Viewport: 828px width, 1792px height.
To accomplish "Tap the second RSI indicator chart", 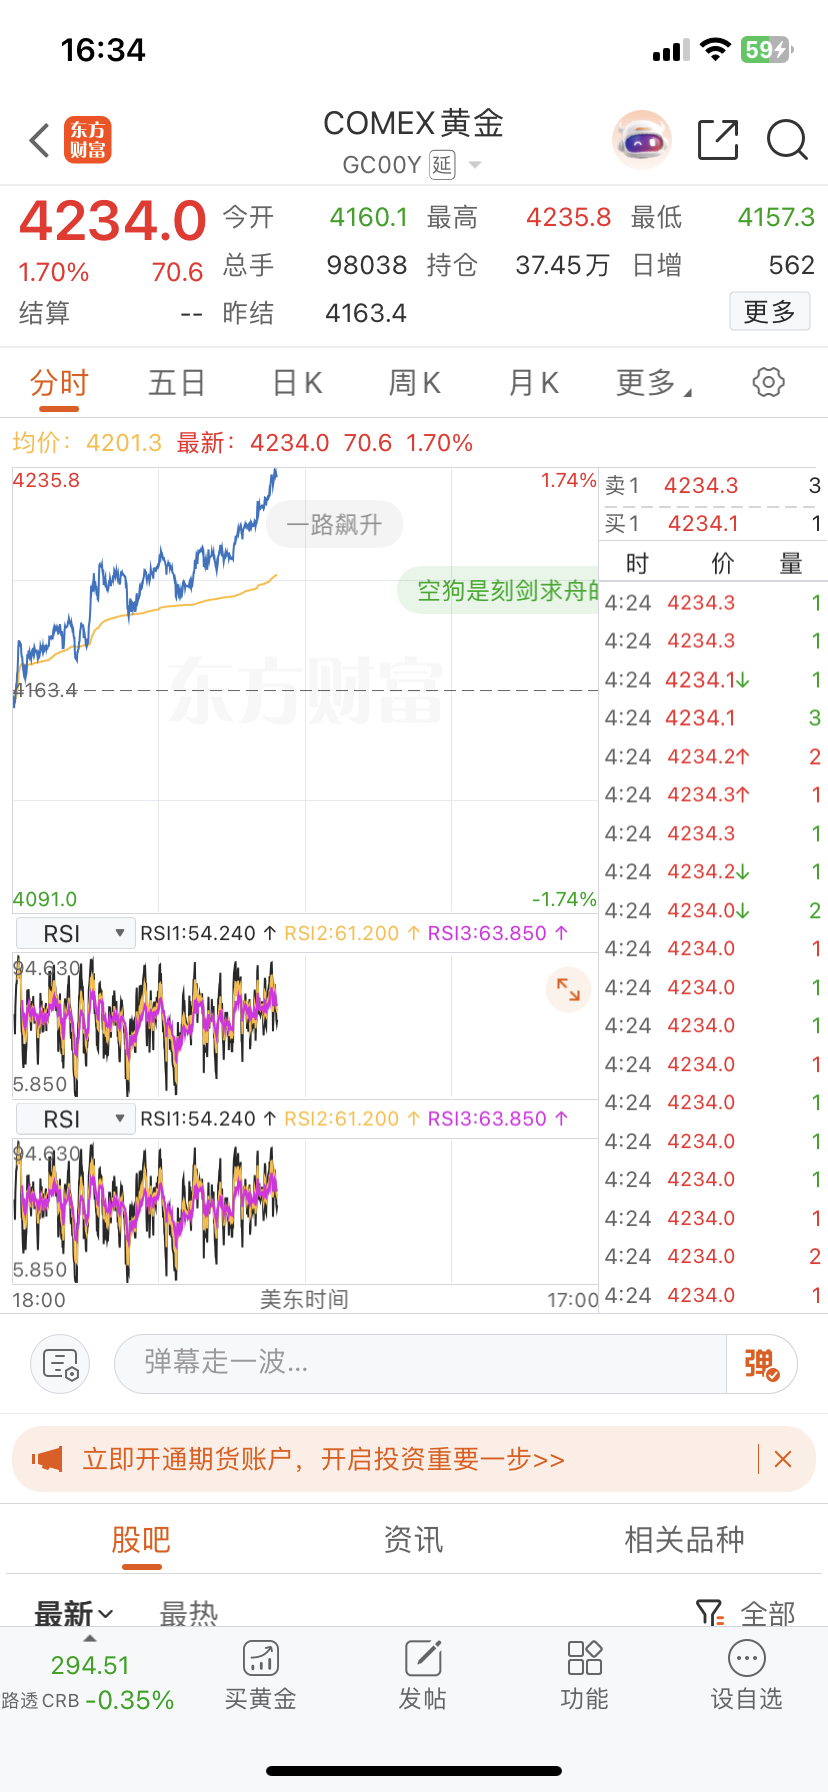I will pos(305,1210).
